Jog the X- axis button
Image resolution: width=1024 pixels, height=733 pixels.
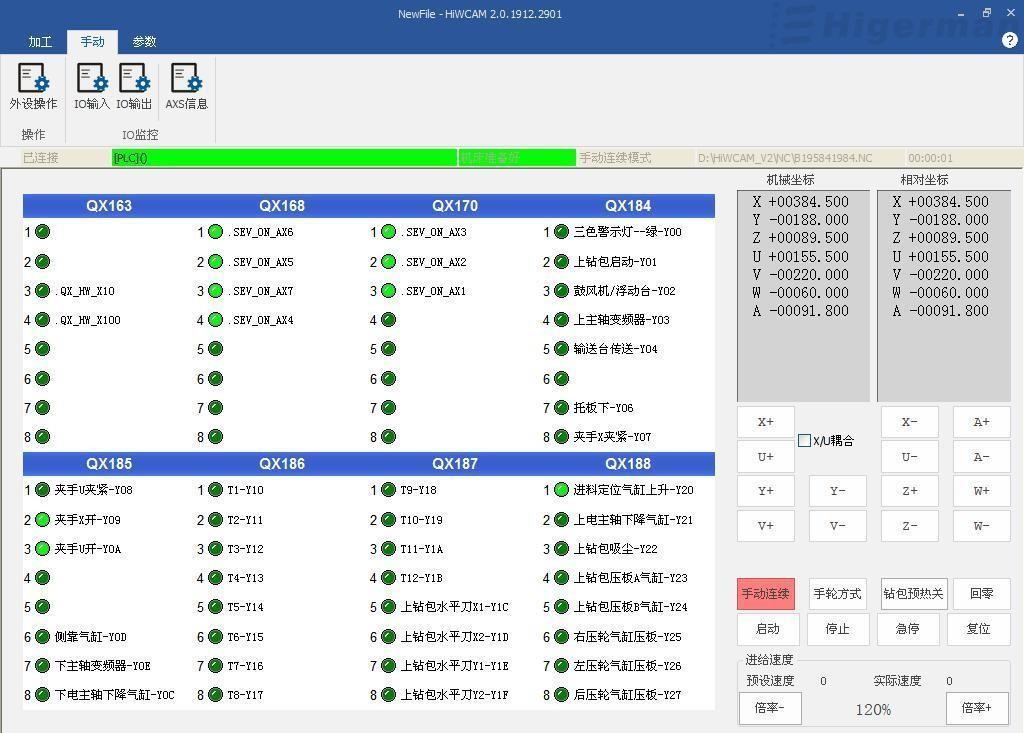point(909,422)
